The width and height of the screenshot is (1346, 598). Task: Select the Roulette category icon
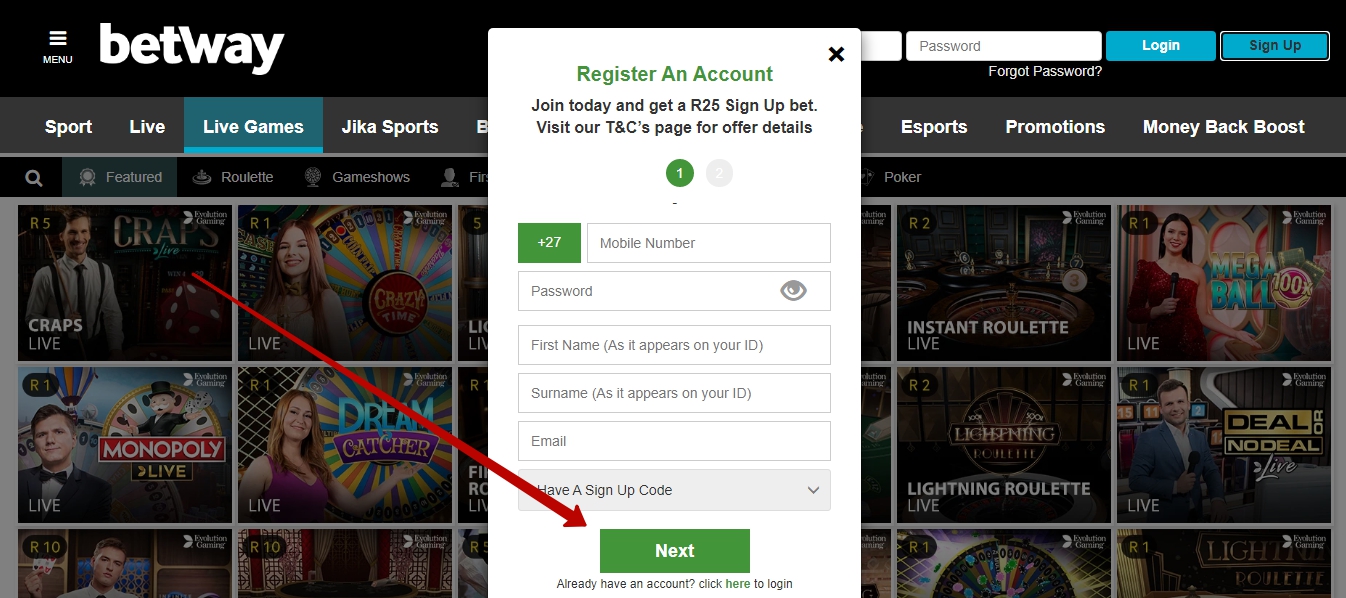coord(202,177)
